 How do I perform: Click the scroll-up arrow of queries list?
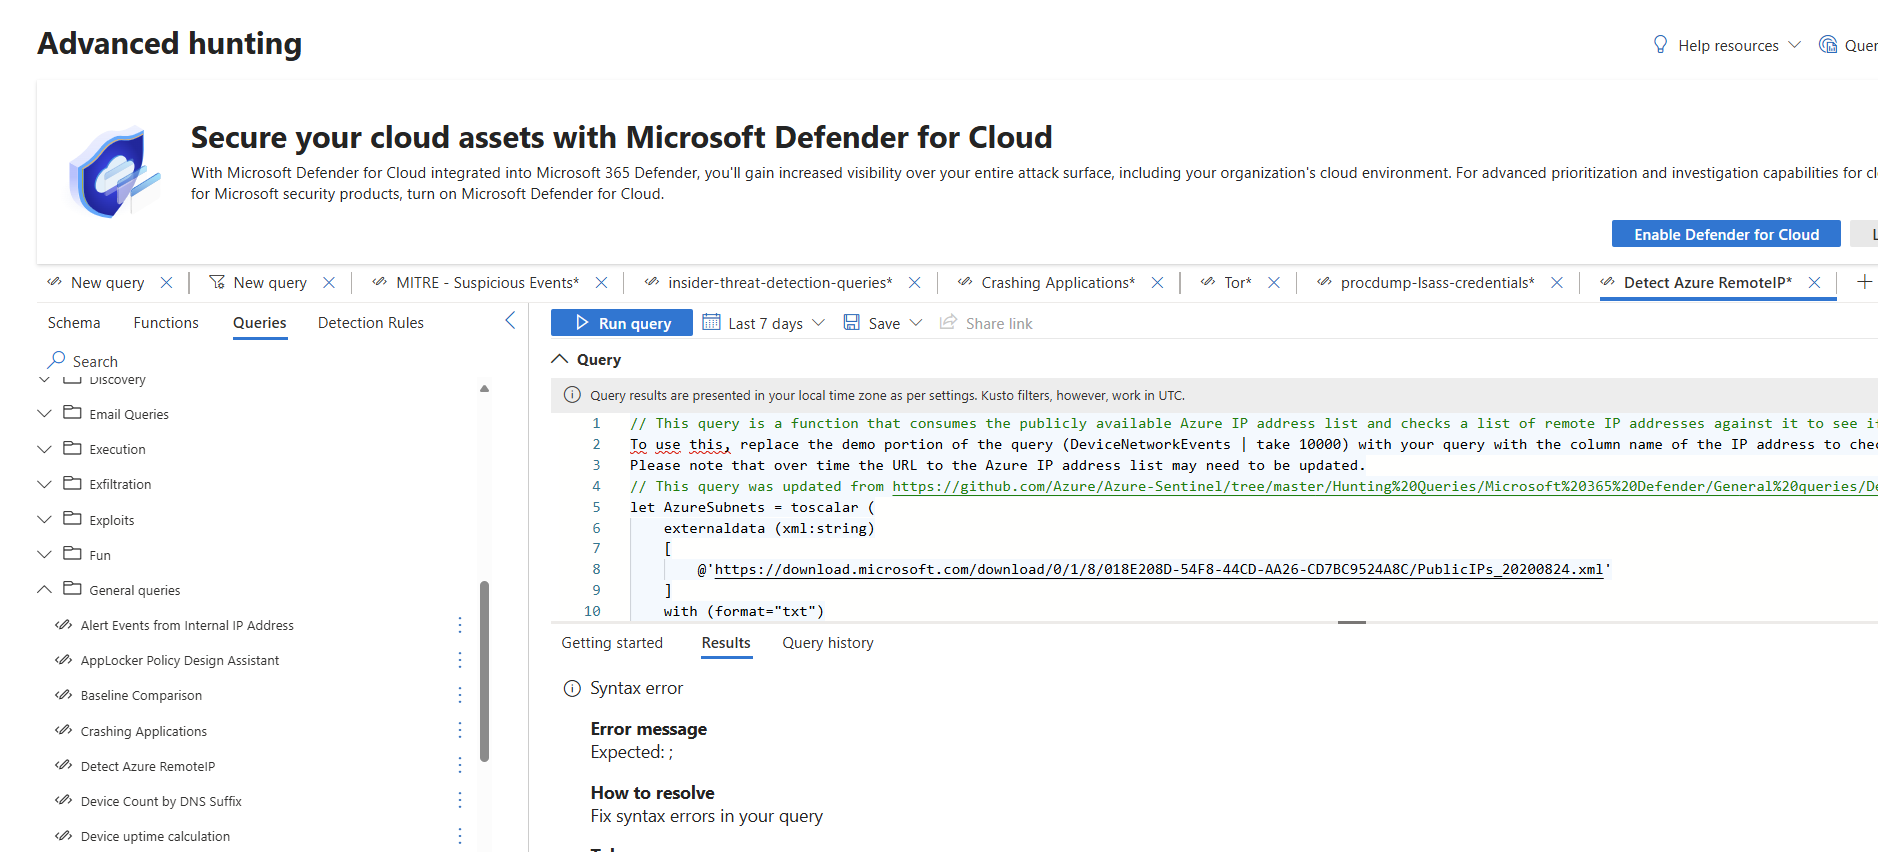click(485, 389)
